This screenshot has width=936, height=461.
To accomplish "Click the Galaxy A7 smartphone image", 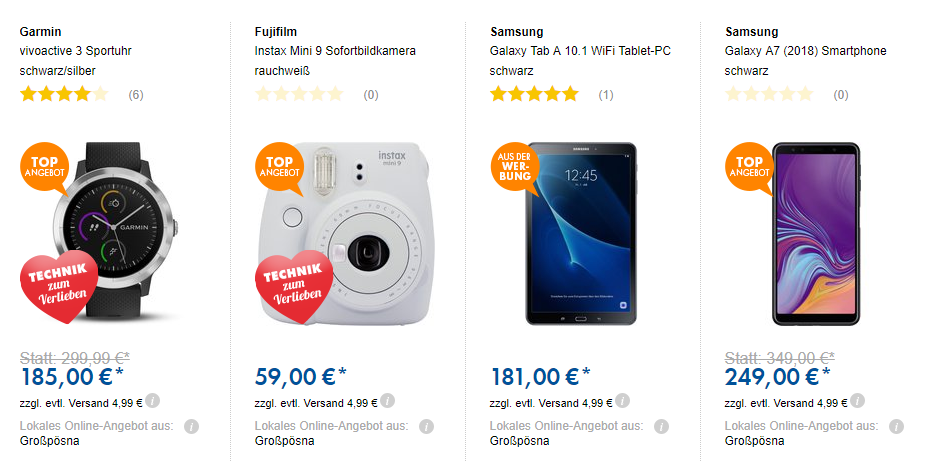I will coord(817,230).
